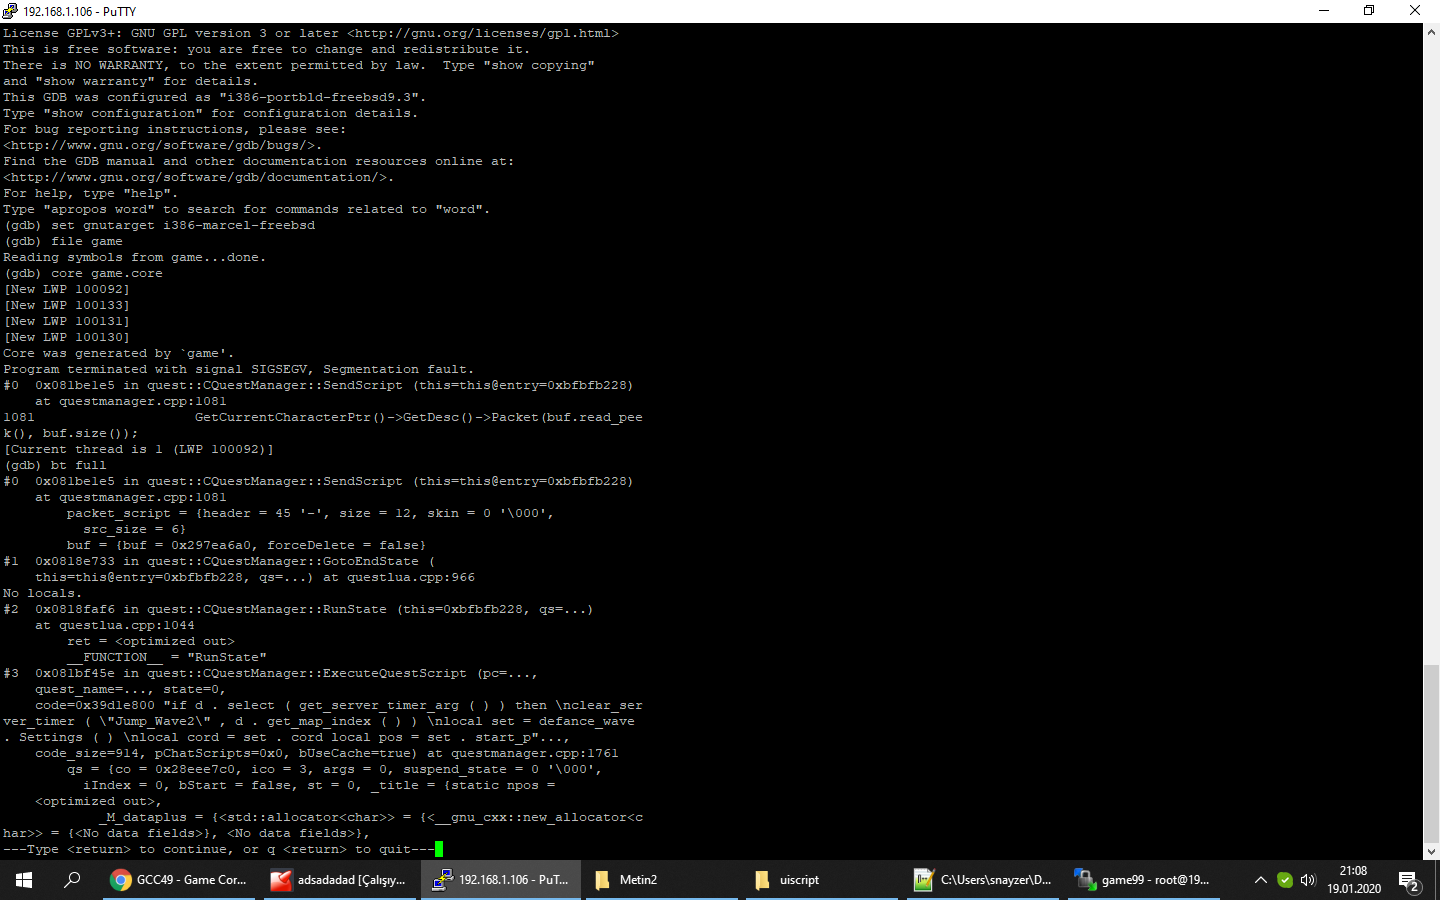Click "buf = {buf = 0x297ea6a0" line
Screen dimensions: 1440x900
click(x=247, y=545)
